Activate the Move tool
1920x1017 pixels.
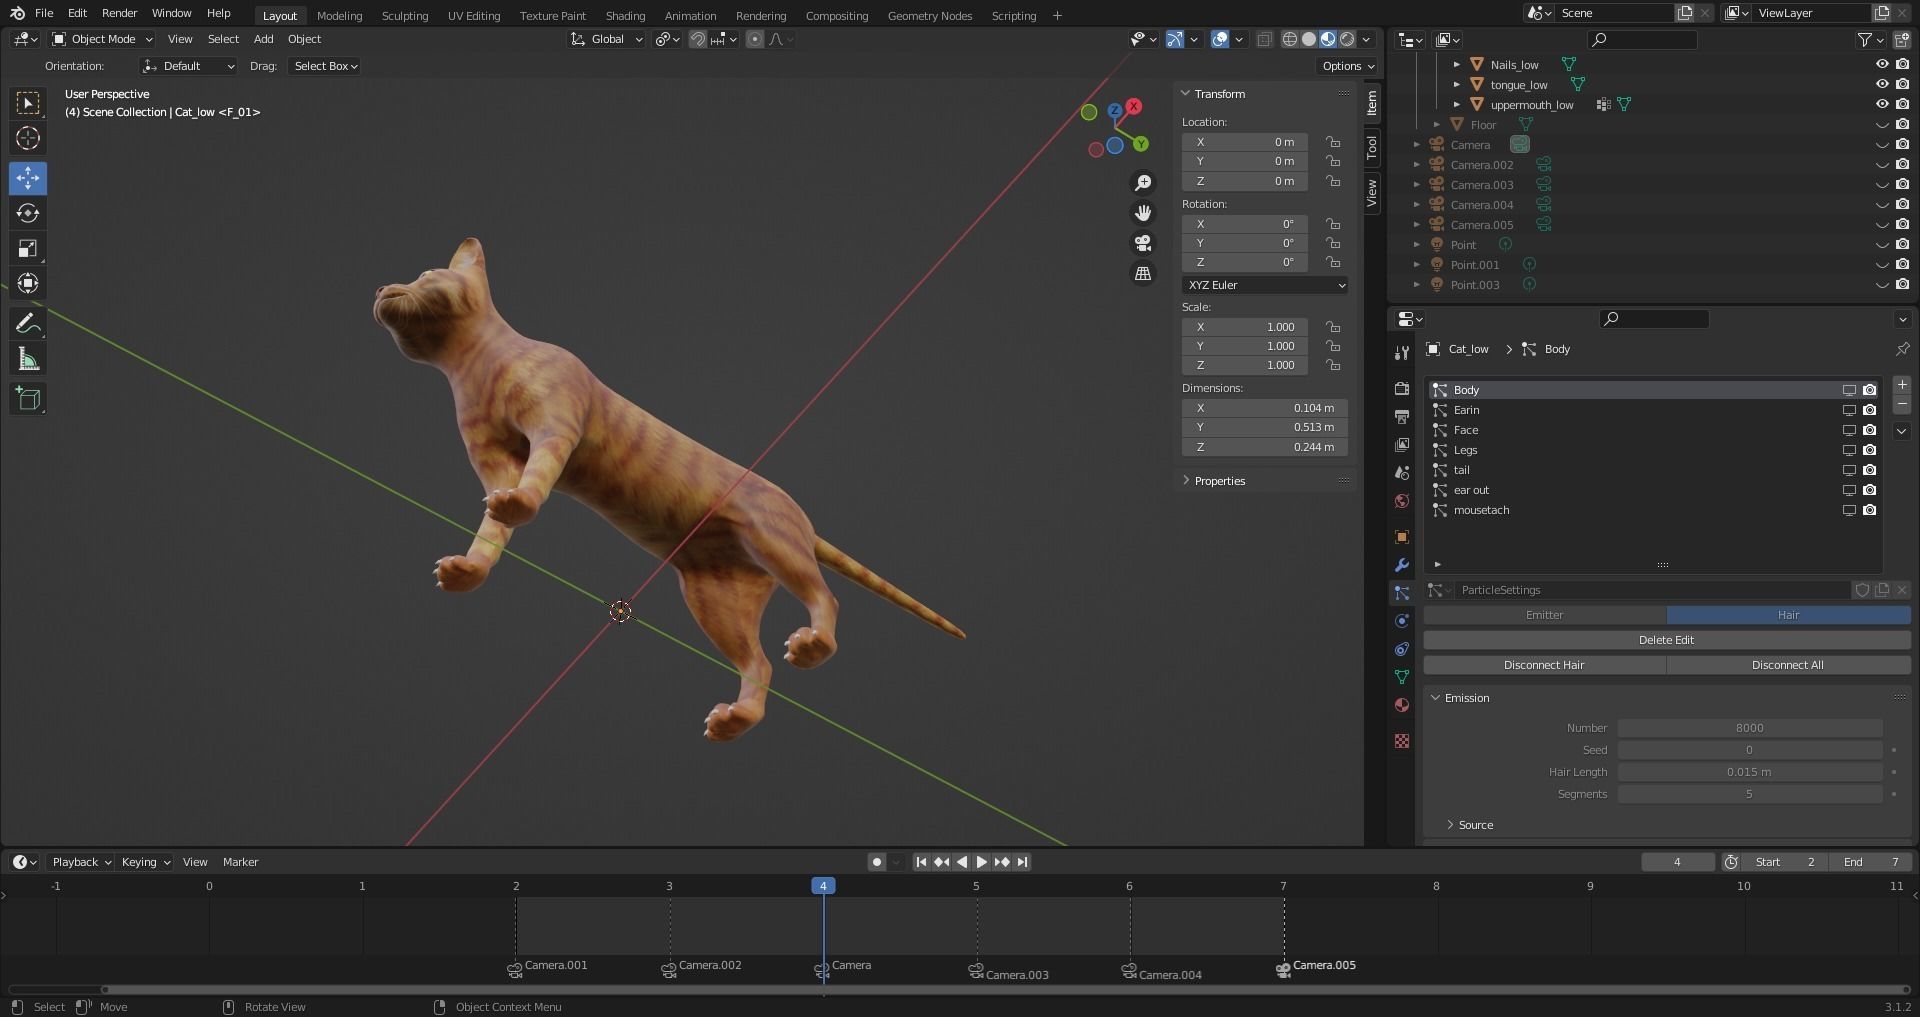click(x=28, y=178)
